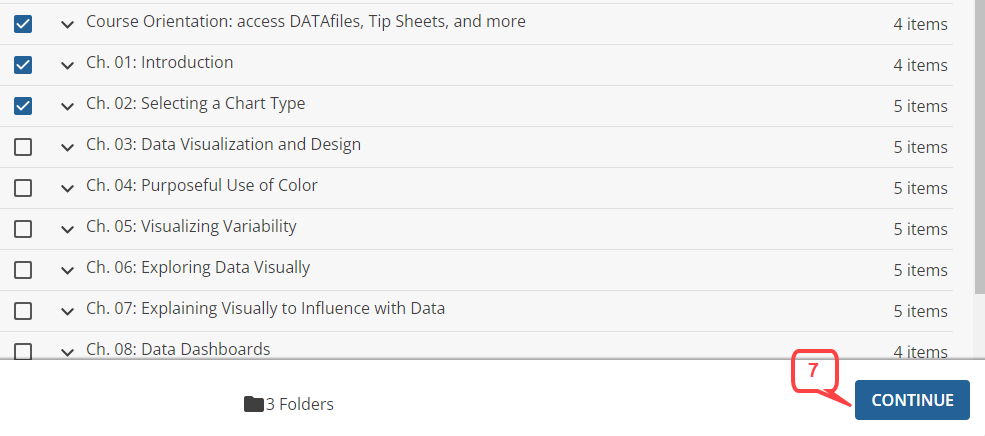Image resolution: width=985 pixels, height=436 pixels.
Task: Open Ch. 06: Exploring Data Visually row
Action: (x=476, y=270)
